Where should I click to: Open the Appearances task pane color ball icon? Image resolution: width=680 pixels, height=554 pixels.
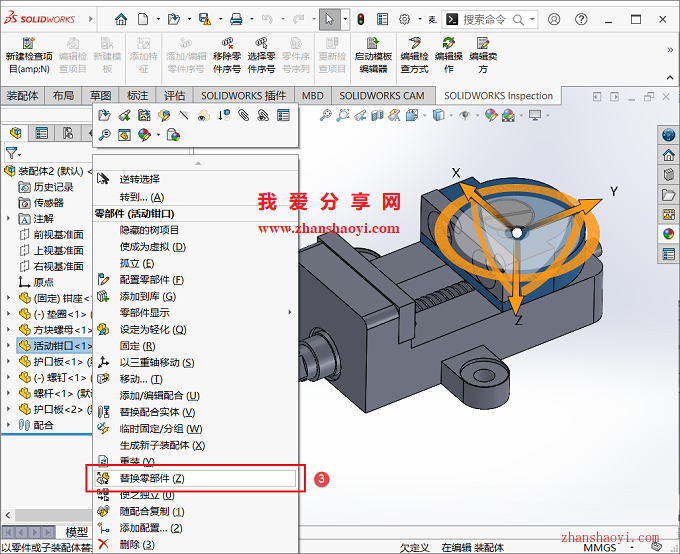click(x=668, y=234)
